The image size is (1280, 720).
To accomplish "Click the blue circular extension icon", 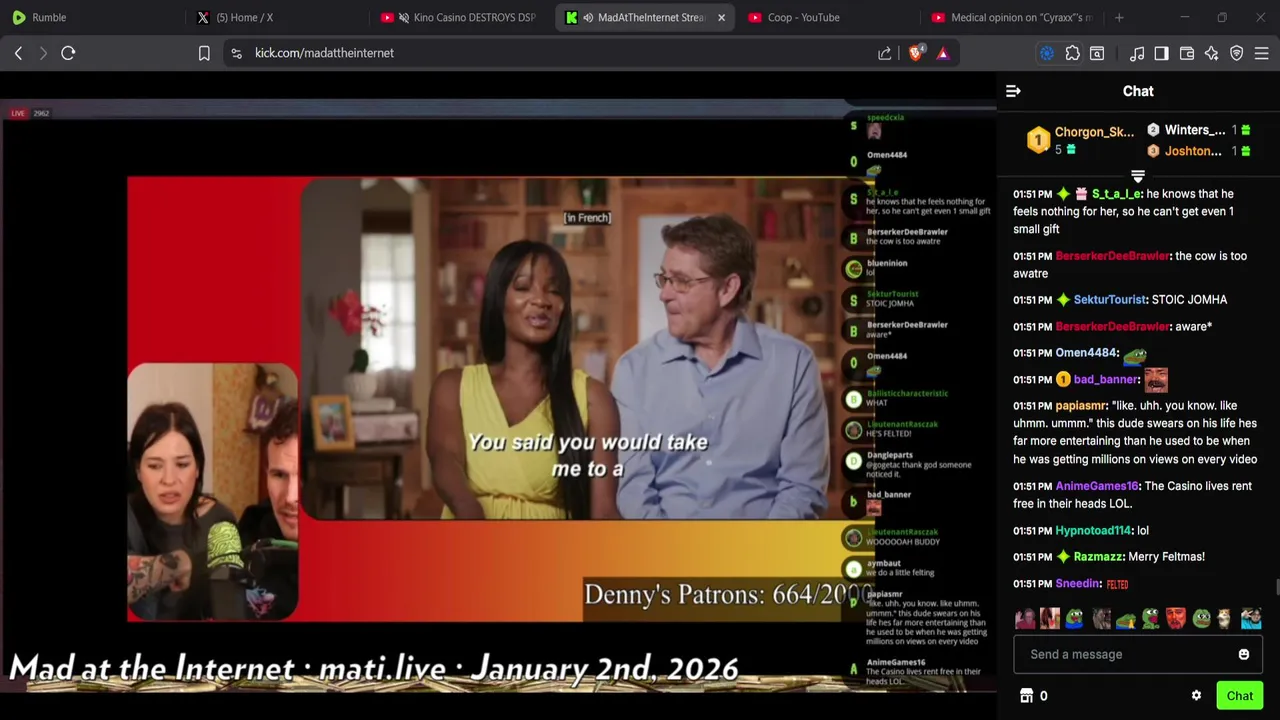I will click(x=1047, y=53).
